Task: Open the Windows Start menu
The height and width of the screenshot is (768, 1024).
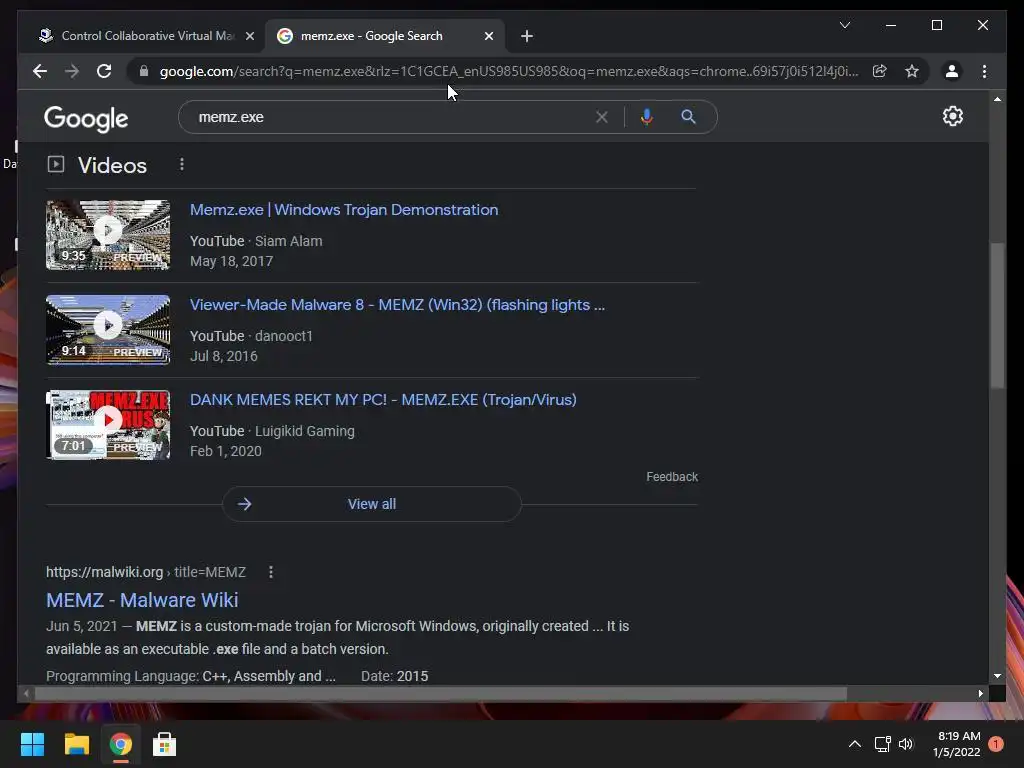Action: (x=32, y=744)
